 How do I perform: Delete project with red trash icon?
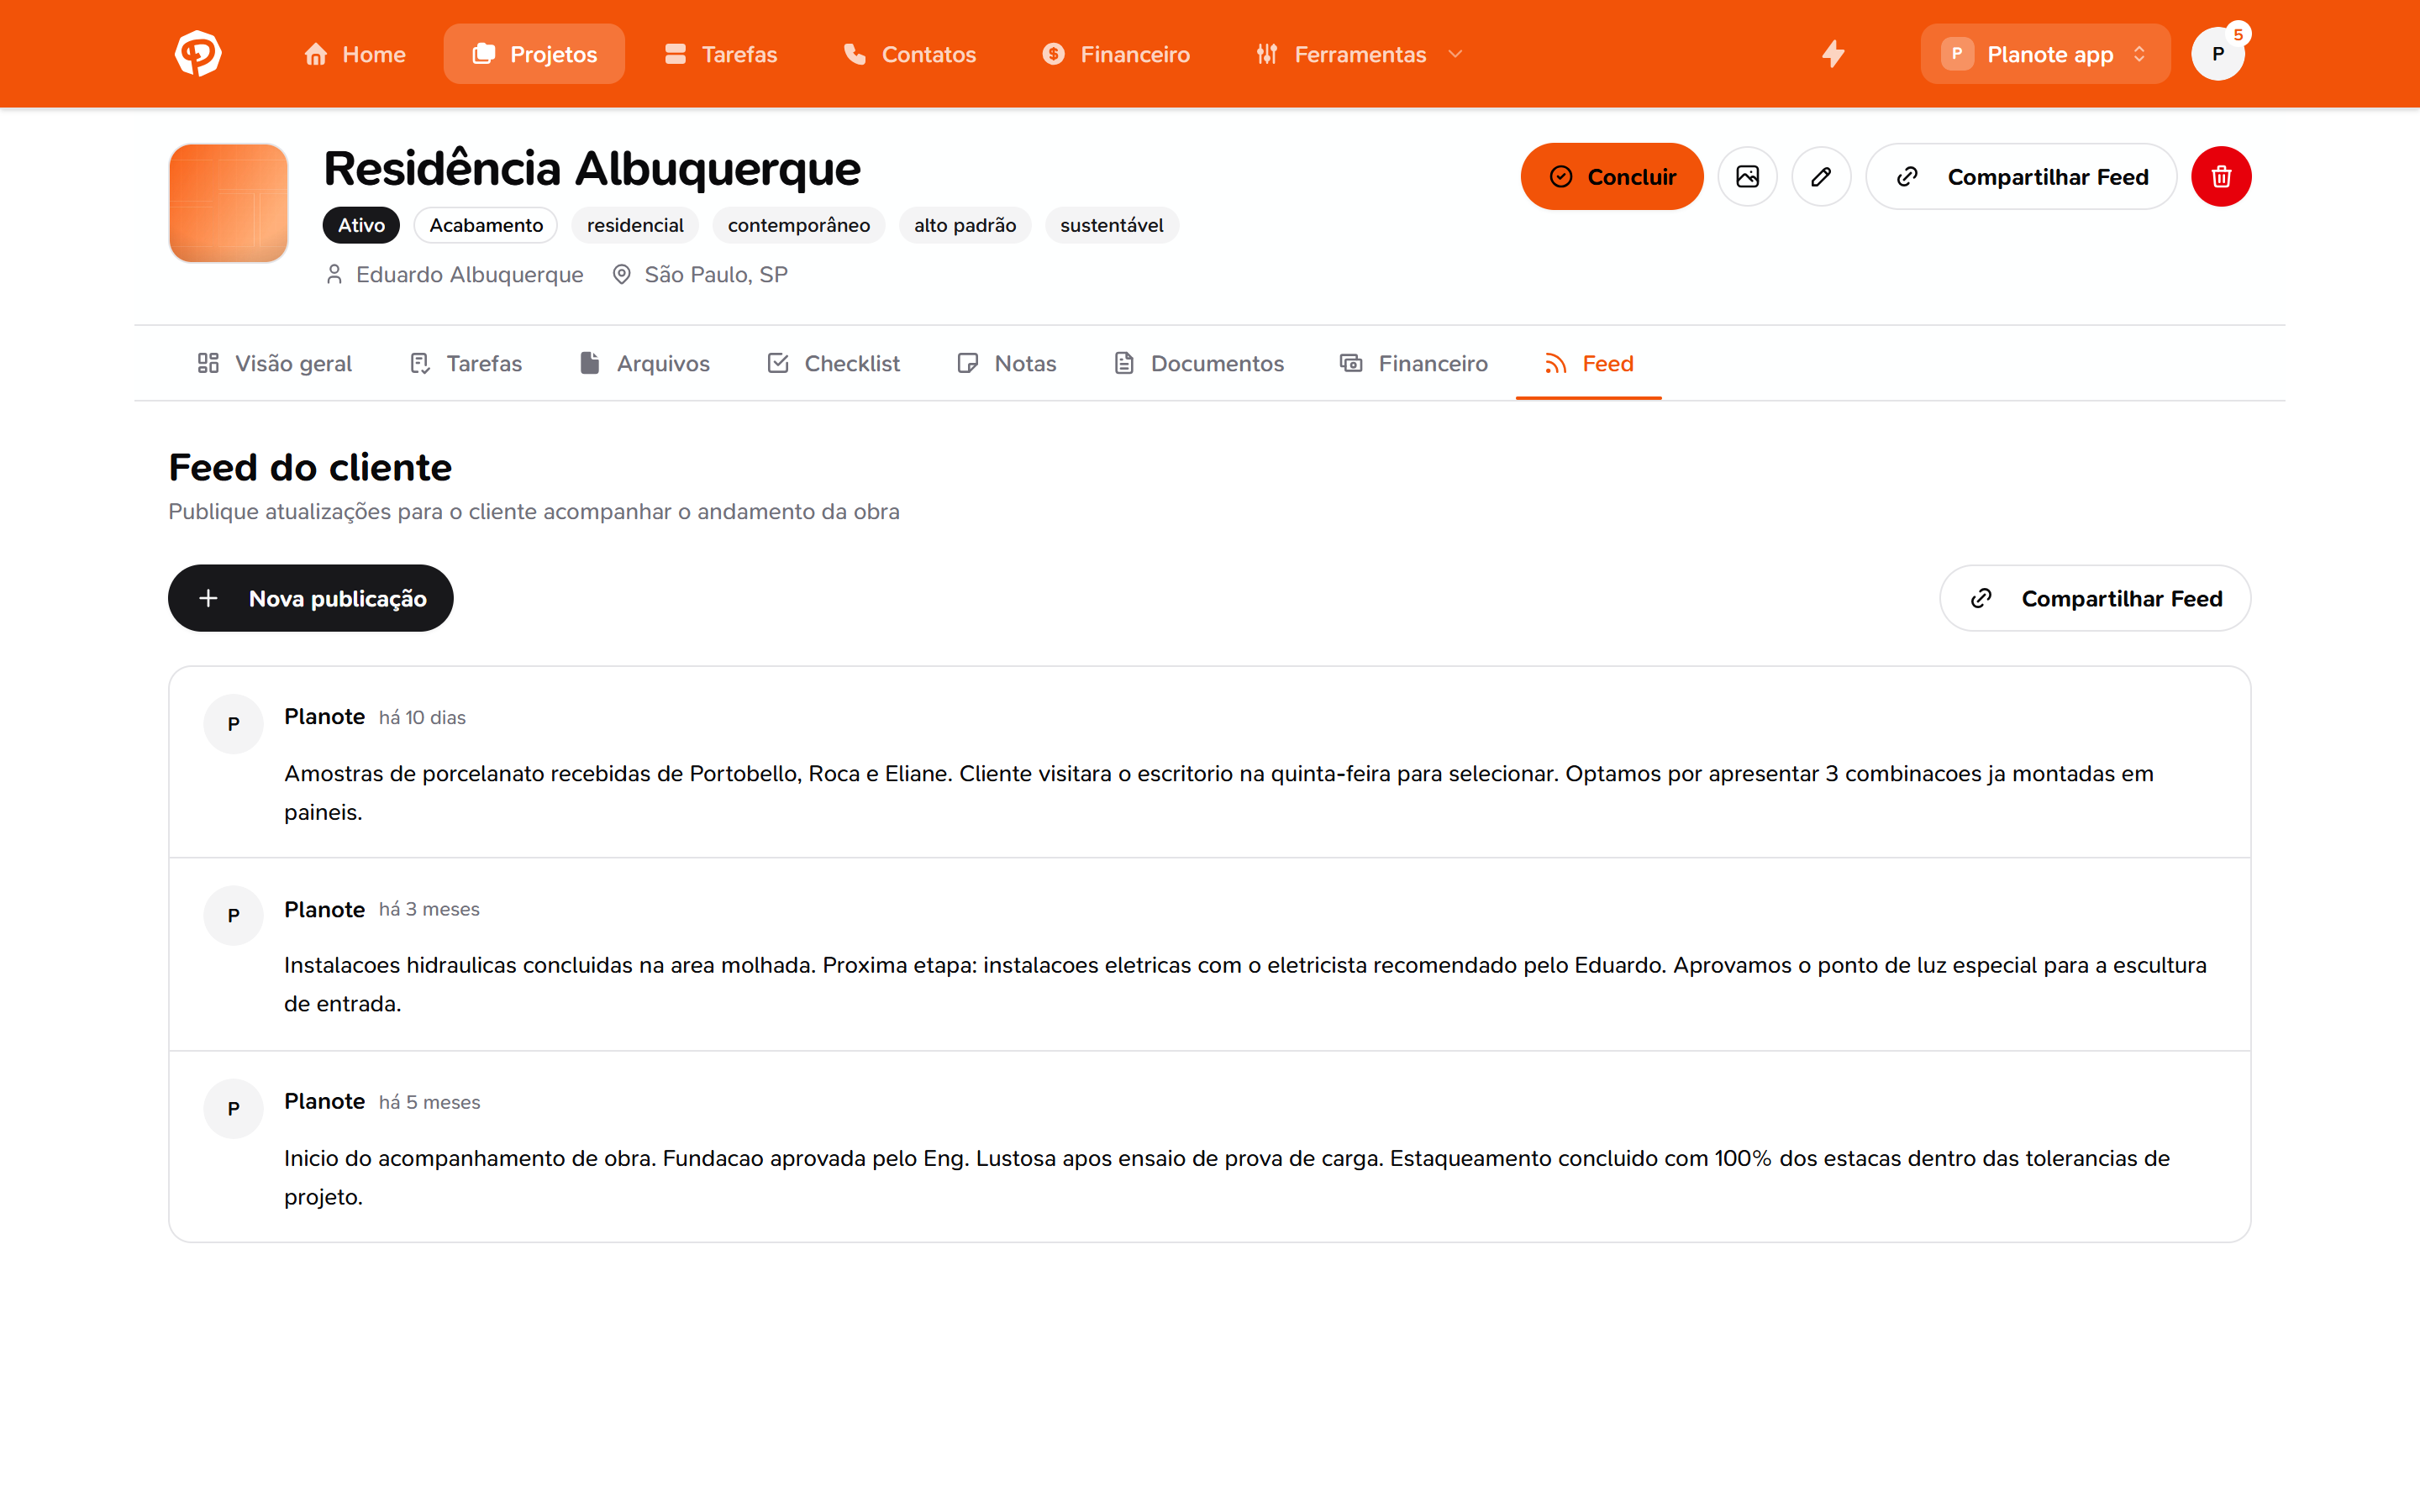(x=2221, y=177)
